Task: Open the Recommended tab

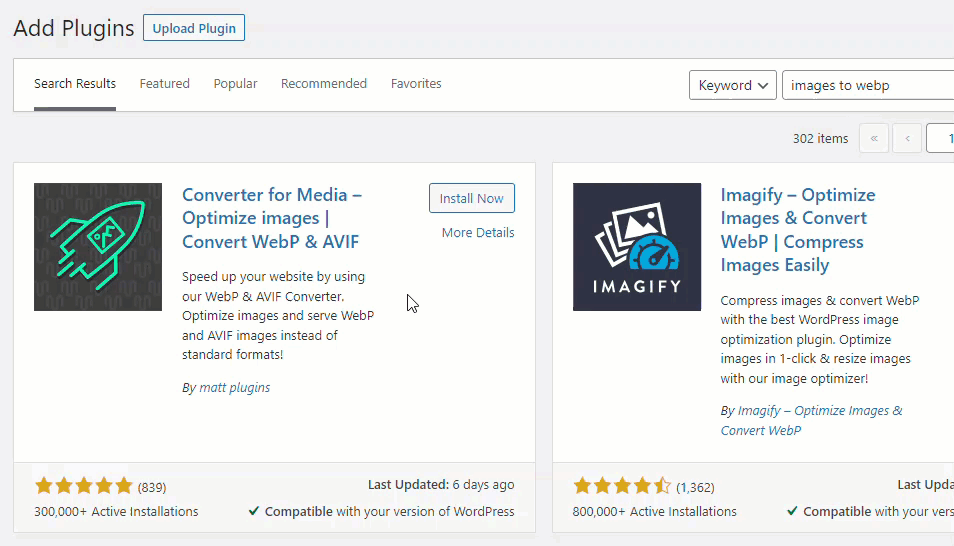Action: 324,84
